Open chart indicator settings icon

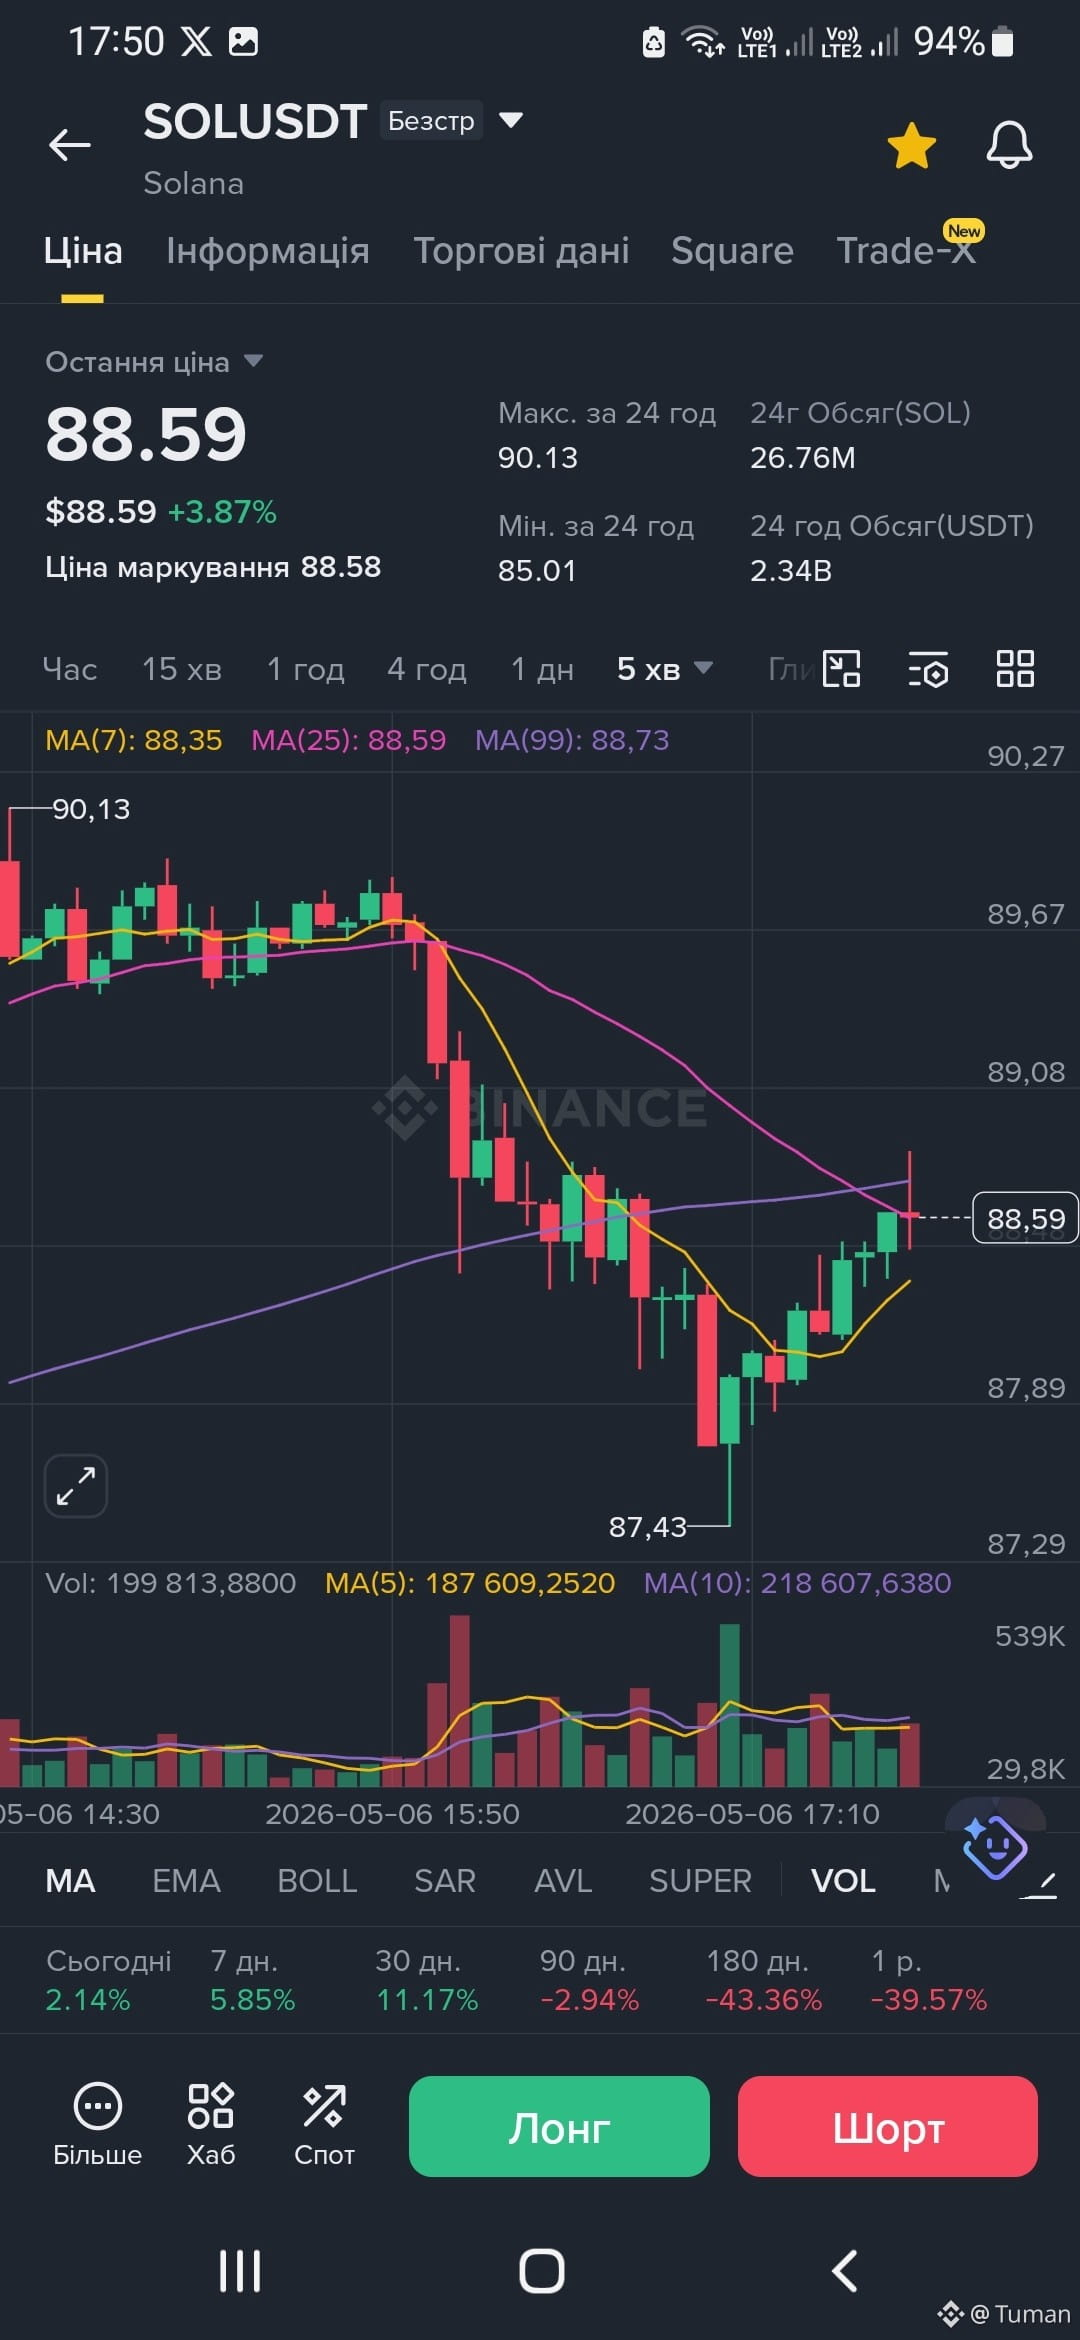pyautogui.click(x=928, y=669)
